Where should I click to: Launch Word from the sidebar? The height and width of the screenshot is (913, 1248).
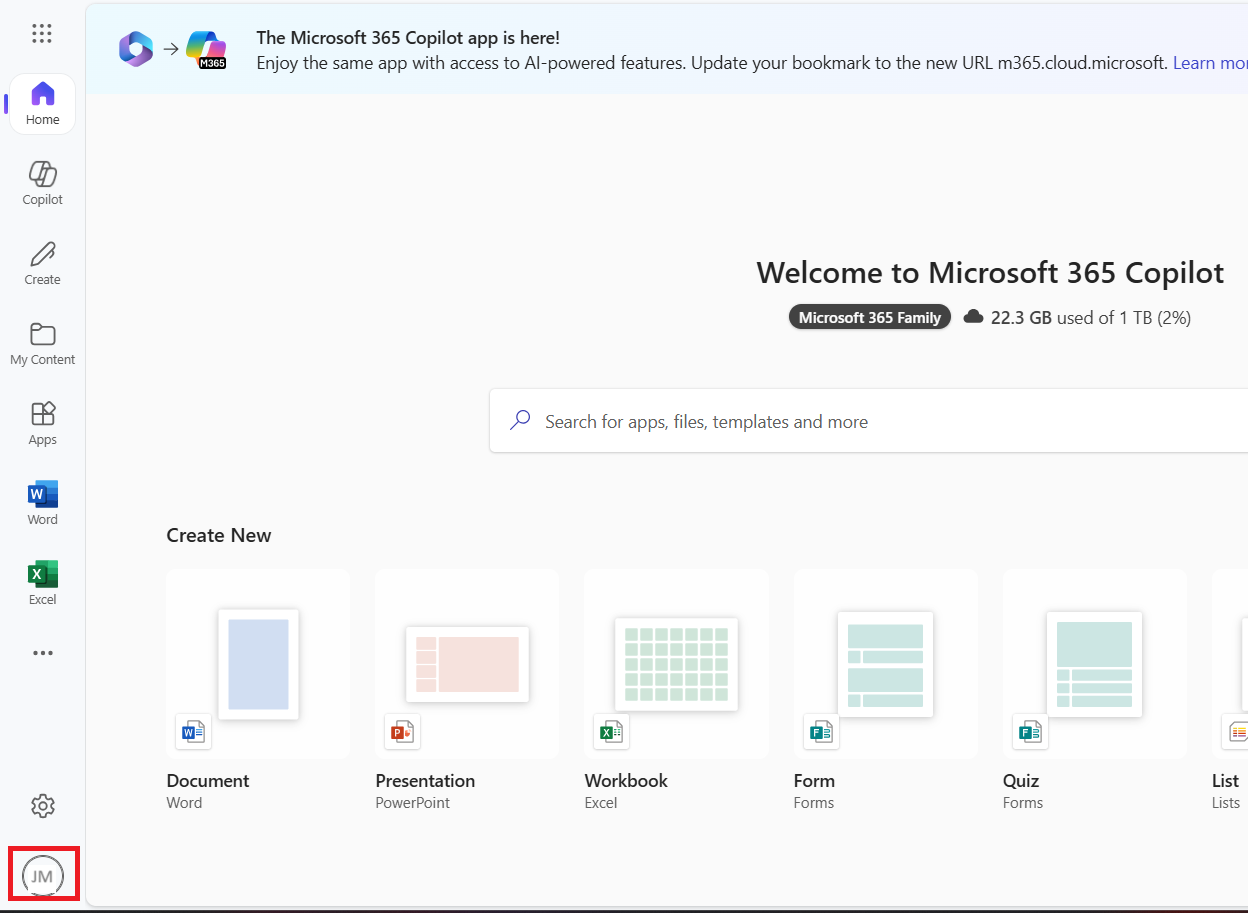(43, 503)
